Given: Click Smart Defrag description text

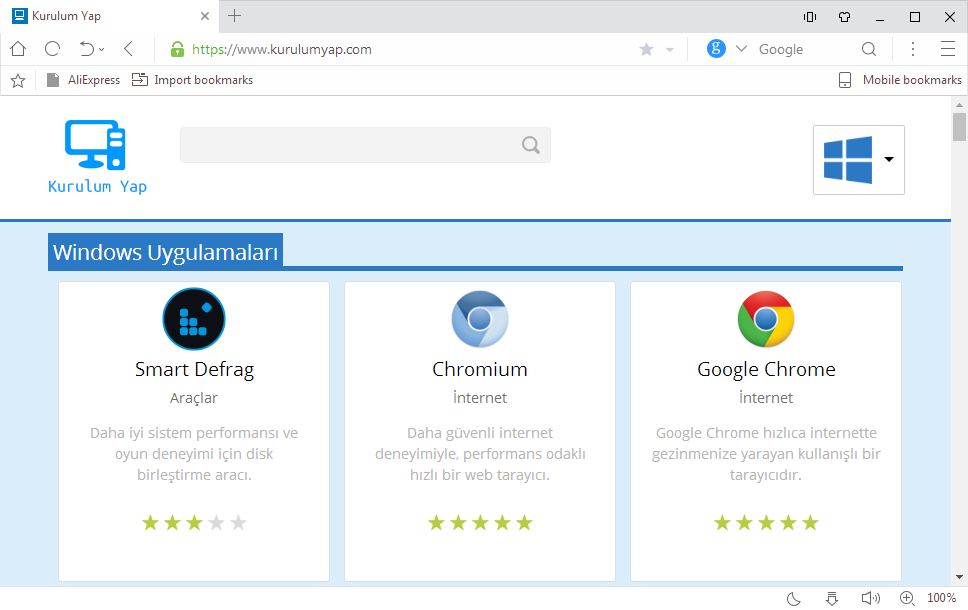Looking at the screenshot, I should point(194,454).
